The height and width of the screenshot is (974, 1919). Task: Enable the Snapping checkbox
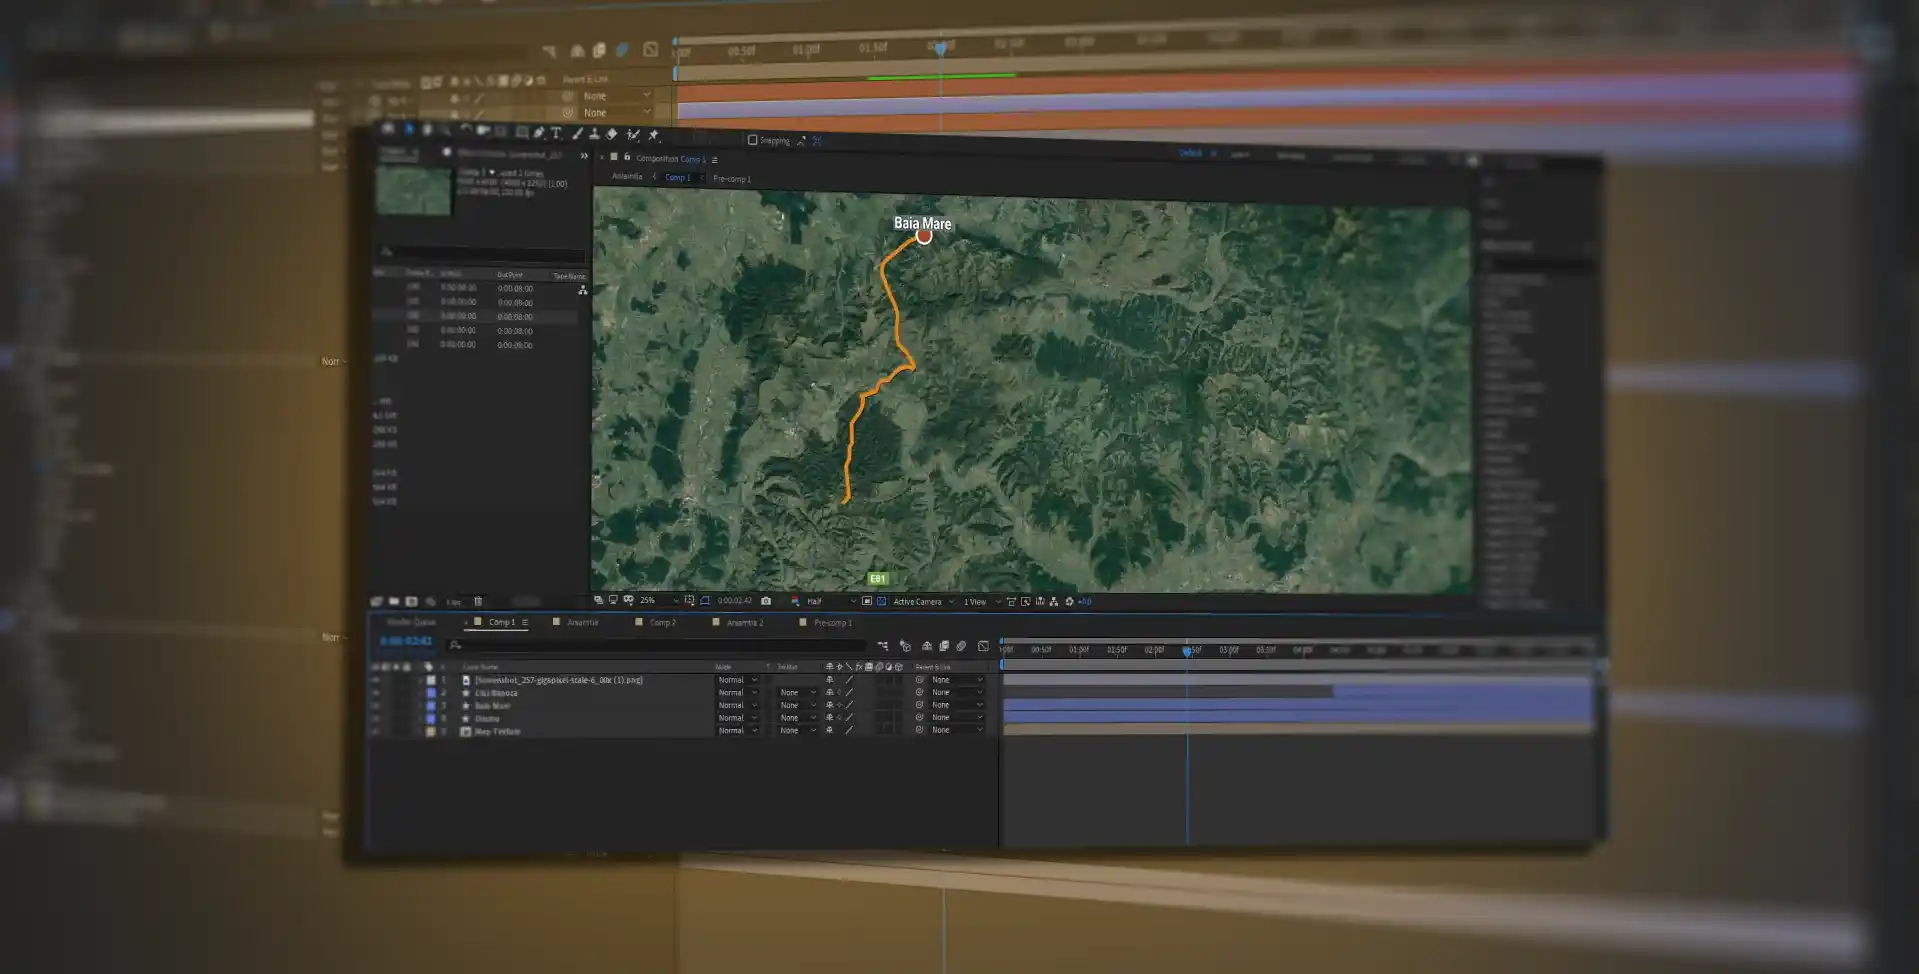[x=752, y=140]
